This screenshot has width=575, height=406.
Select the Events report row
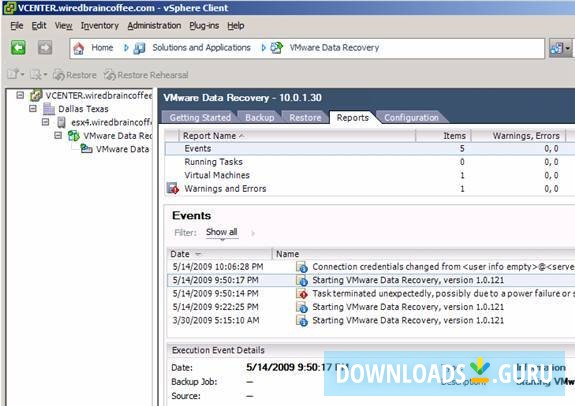click(370, 149)
